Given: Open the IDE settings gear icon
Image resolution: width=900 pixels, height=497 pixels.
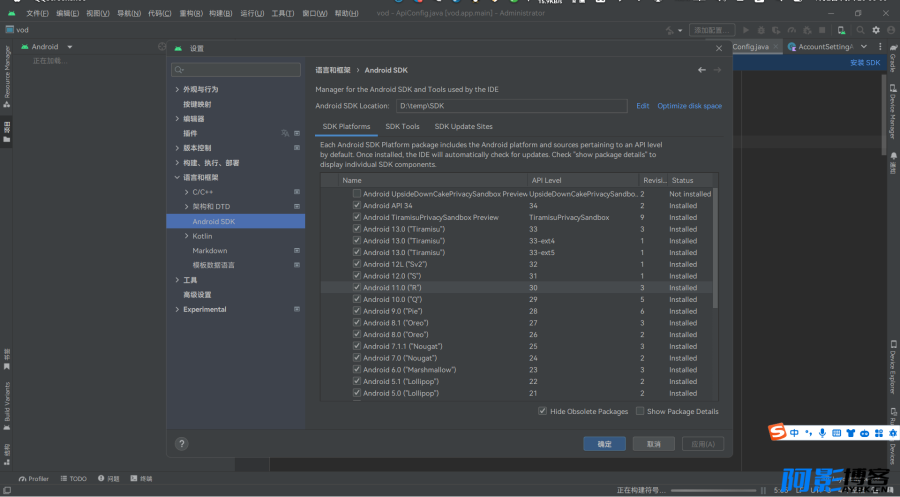Looking at the screenshot, I should [x=876, y=30].
